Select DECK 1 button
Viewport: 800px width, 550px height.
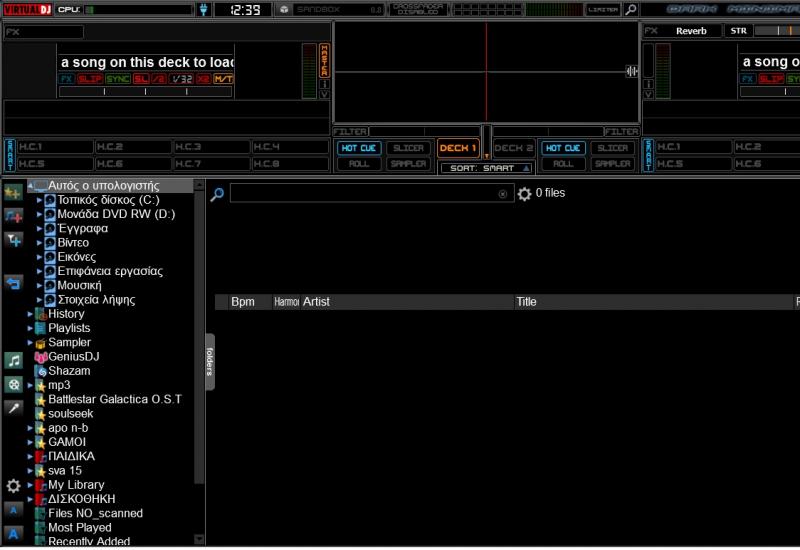click(x=458, y=148)
